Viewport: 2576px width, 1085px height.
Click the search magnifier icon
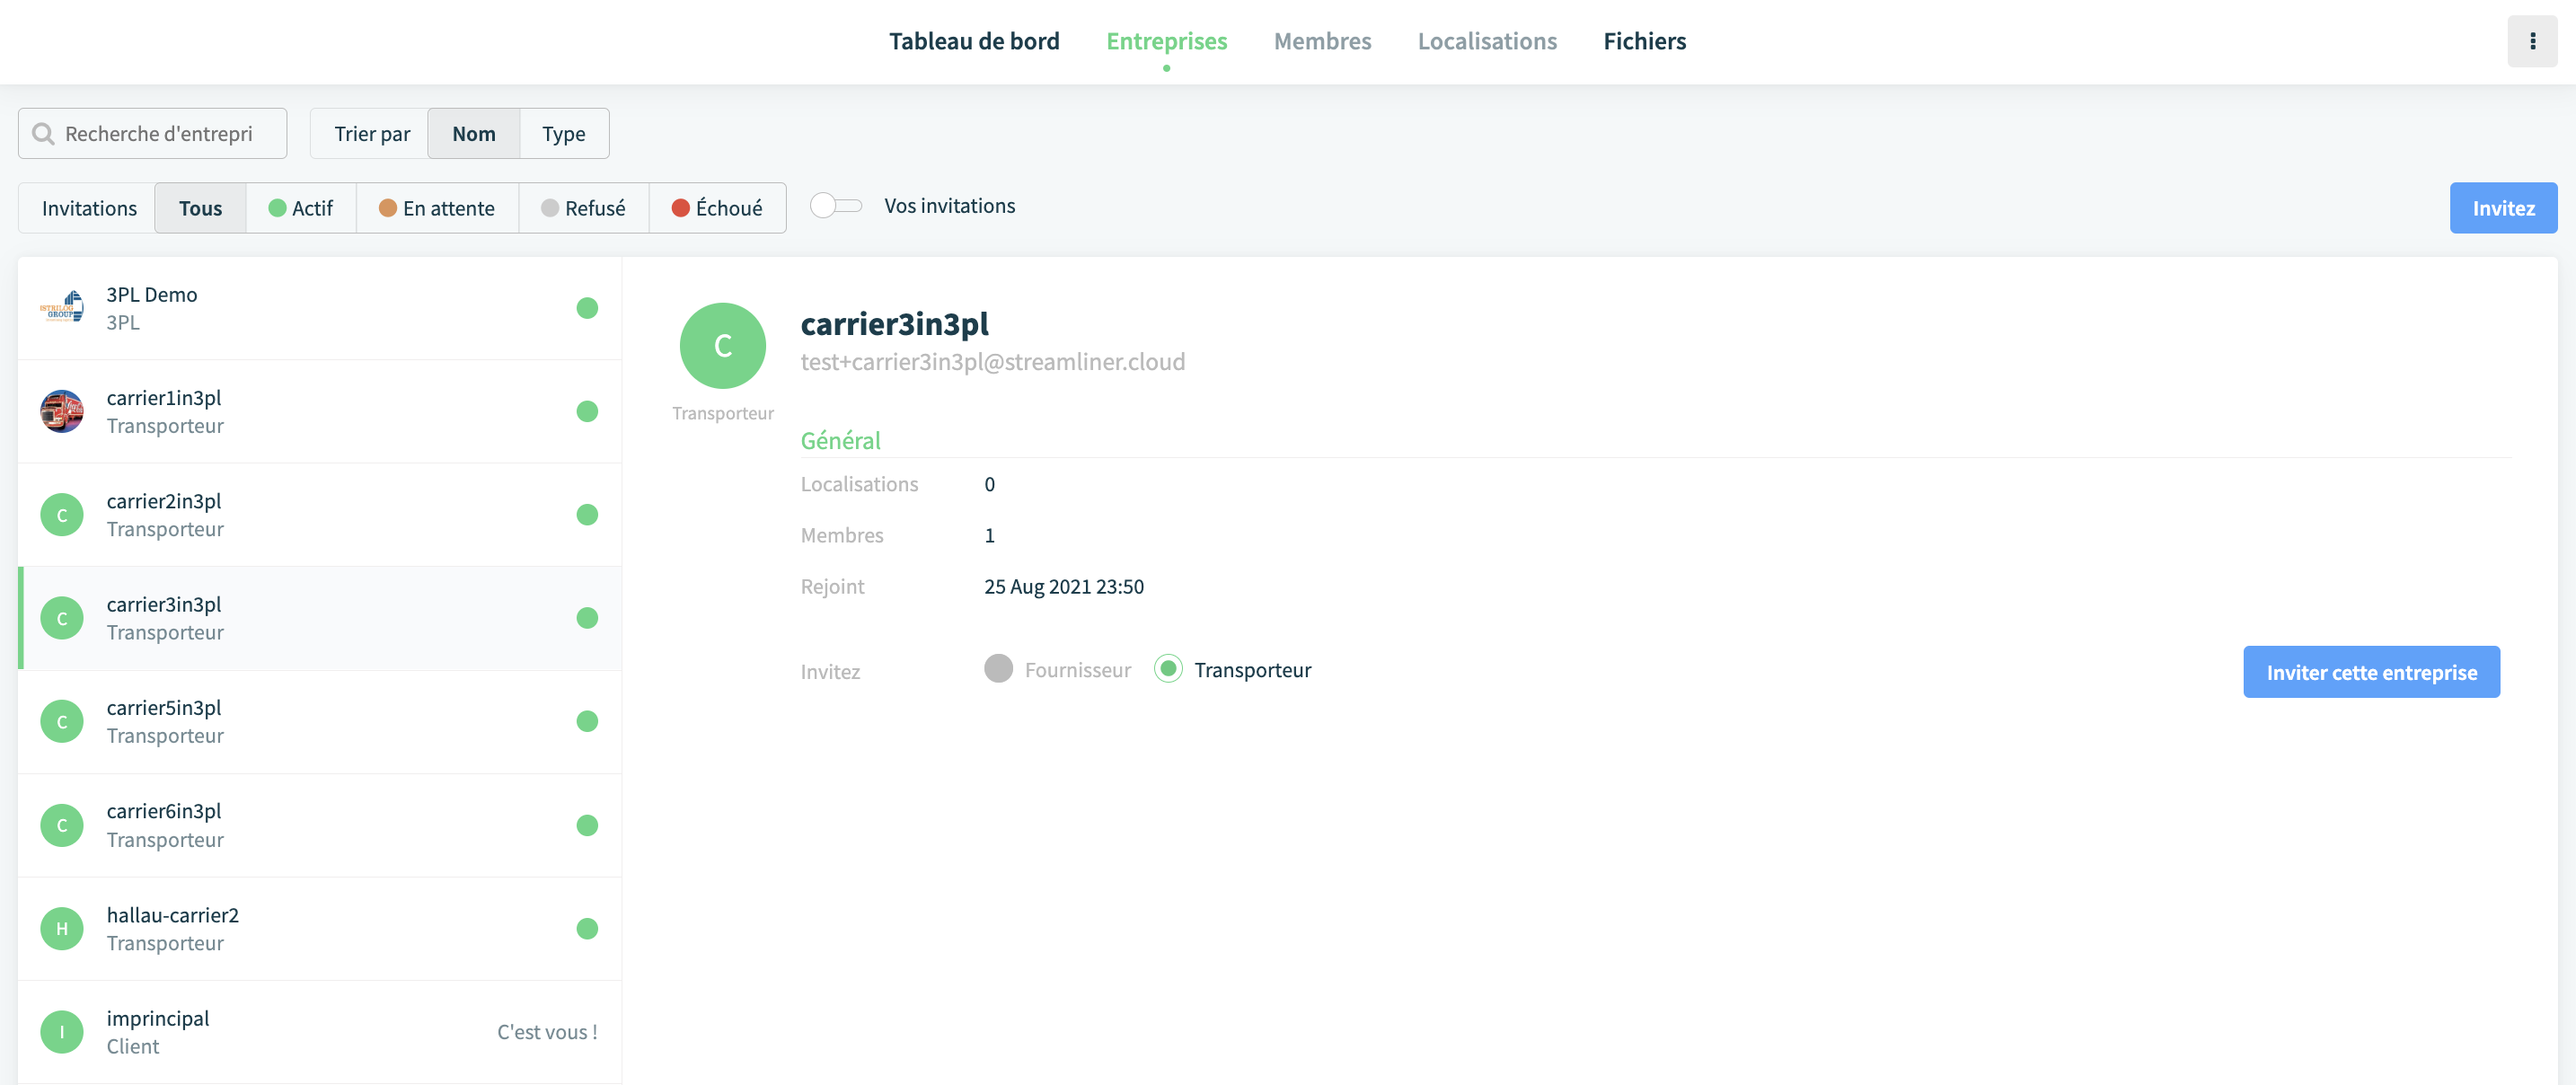click(43, 134)
